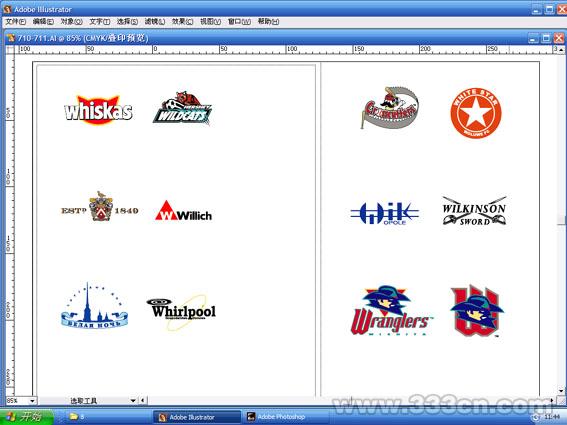Open the 效果(C) menu

coord(183,22)
